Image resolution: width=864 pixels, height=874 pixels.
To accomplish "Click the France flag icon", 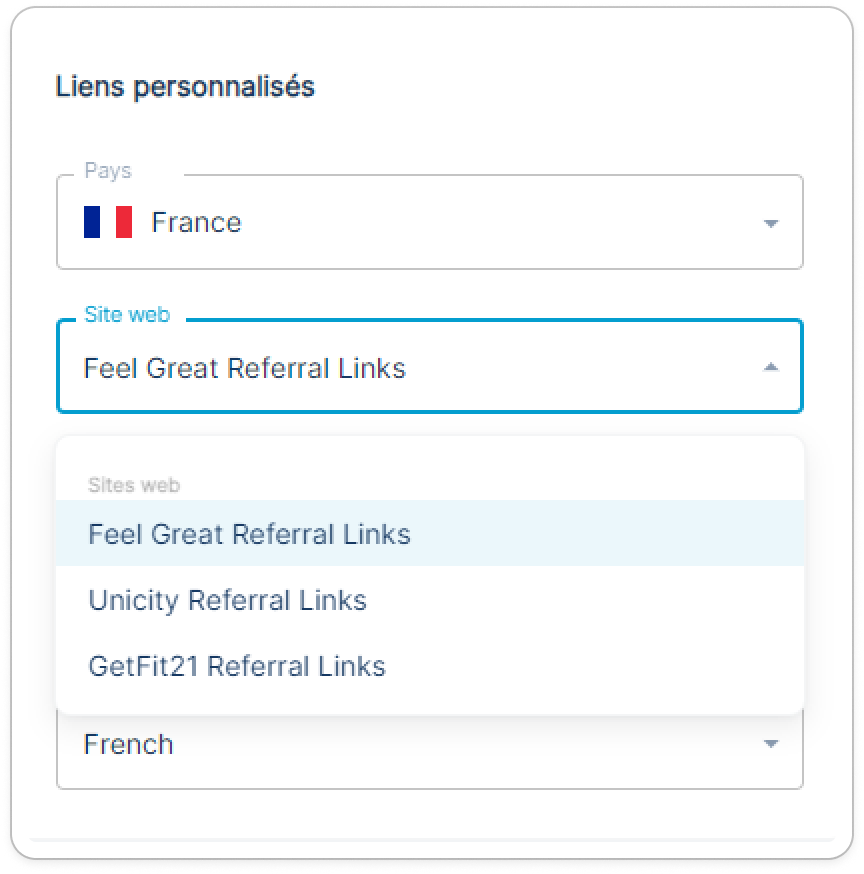I will tap(108, 222).
